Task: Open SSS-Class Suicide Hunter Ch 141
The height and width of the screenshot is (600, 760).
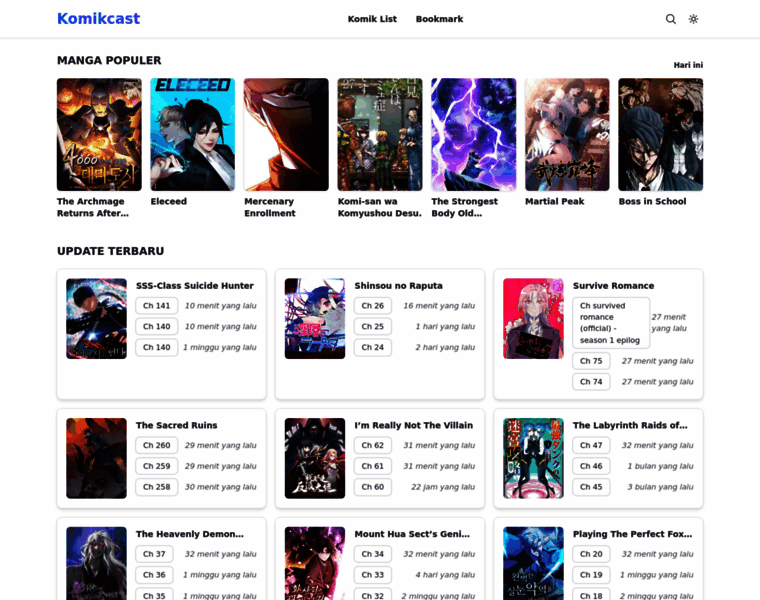Action: [x=157, y=306]
